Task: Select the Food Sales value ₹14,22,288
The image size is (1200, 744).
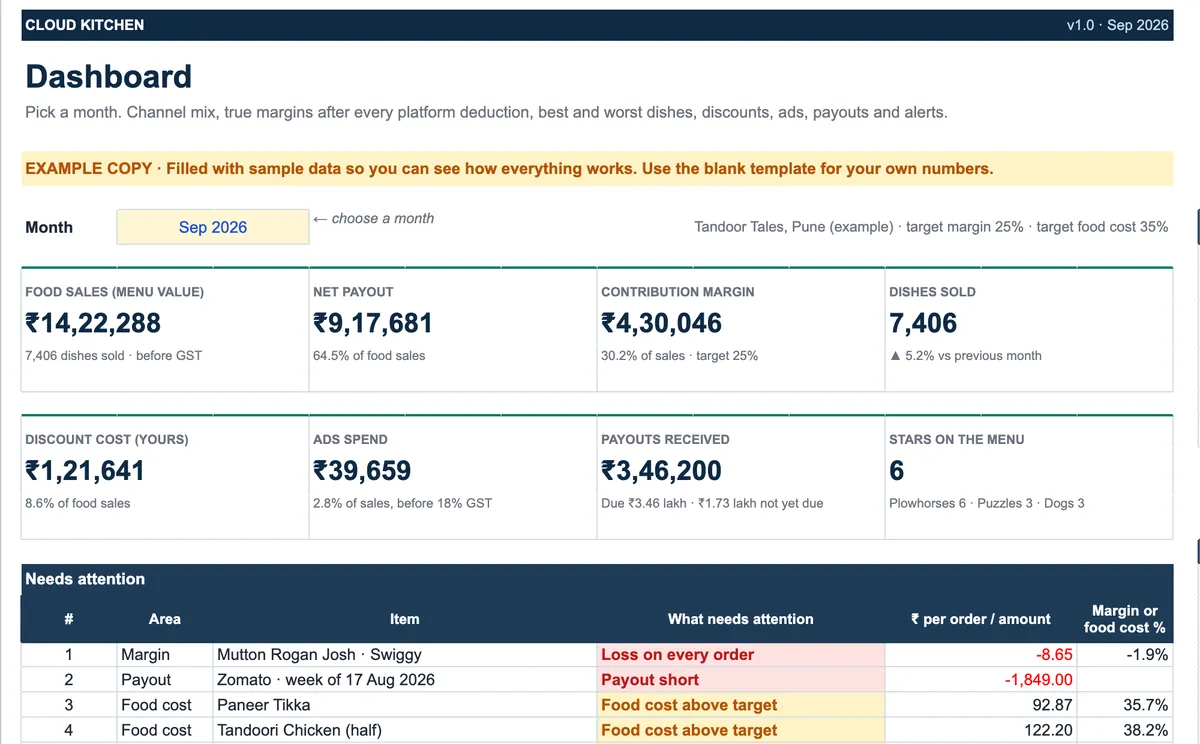Action: (93, 323)
